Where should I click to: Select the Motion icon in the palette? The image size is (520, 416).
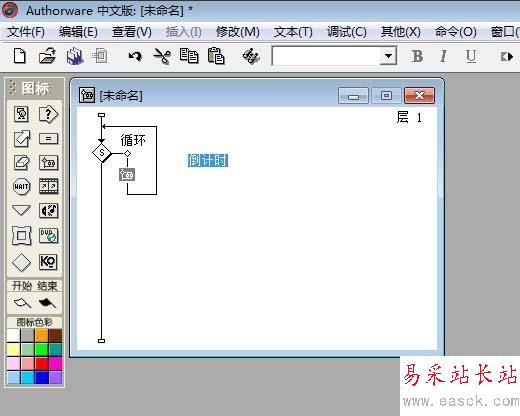pyautogui.click(x=22, y=138)
